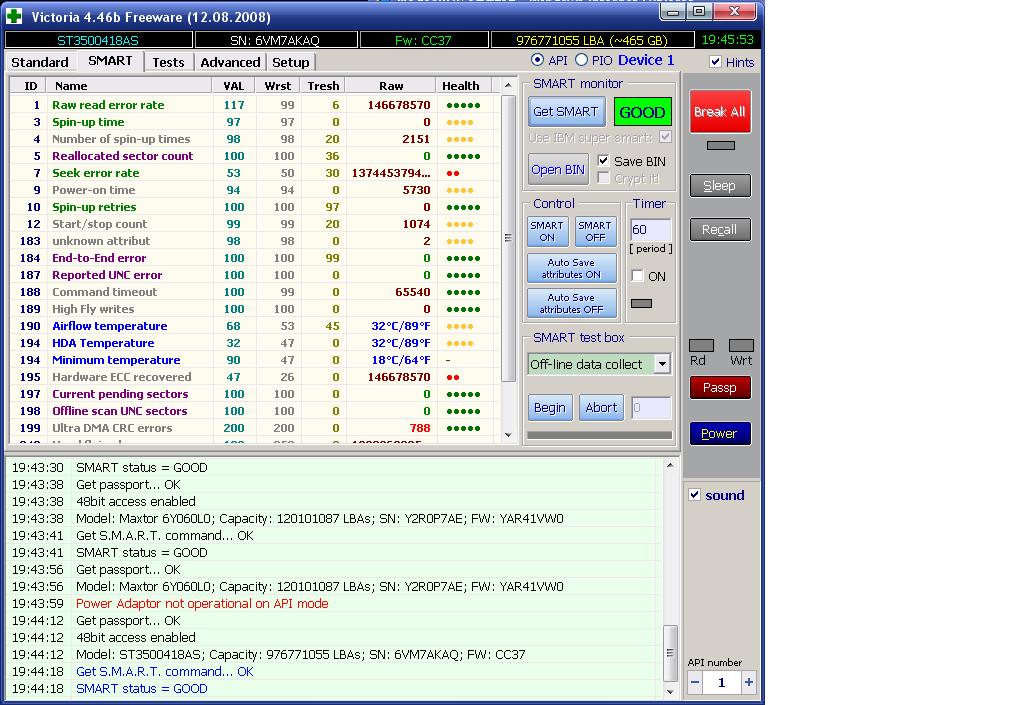Click the Recall button

click(720, 229)
